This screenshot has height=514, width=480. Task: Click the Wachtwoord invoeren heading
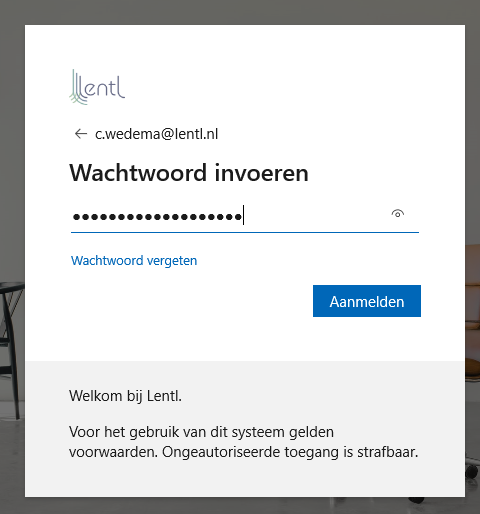pos(189,173)
